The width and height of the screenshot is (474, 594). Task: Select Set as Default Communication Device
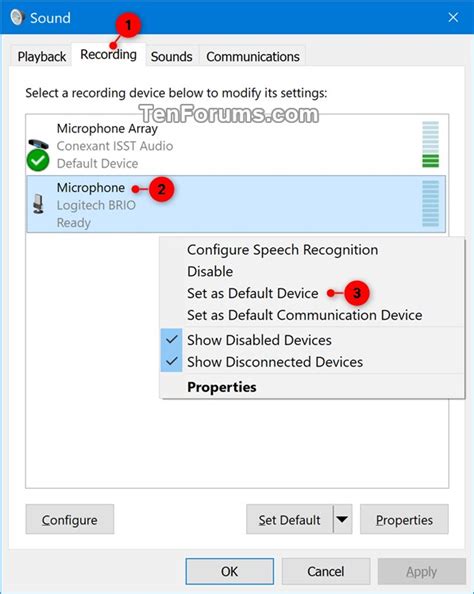coord(305,315)
